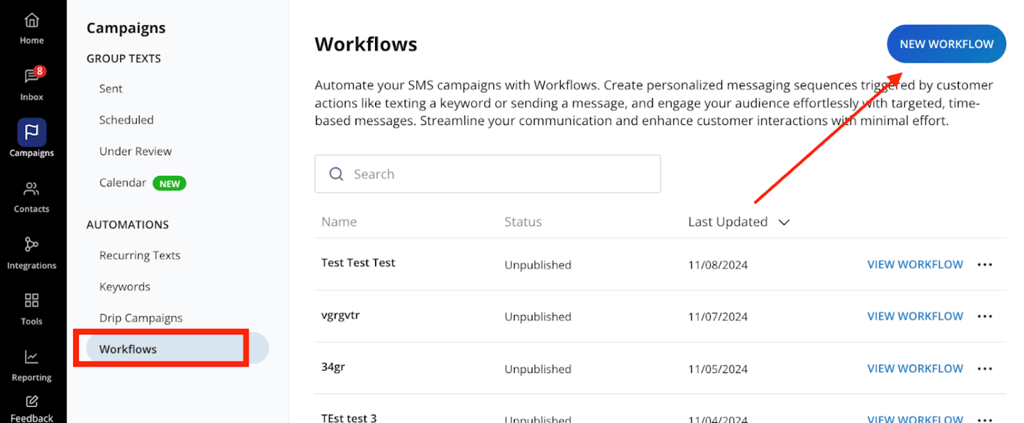View workflow for vgrgvtr
This screenshot has height=423, width=1024.
[x=915, y=317]
